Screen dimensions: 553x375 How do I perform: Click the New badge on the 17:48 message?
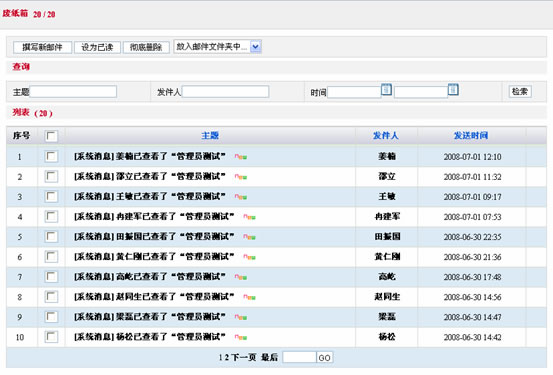coord(241,277)
